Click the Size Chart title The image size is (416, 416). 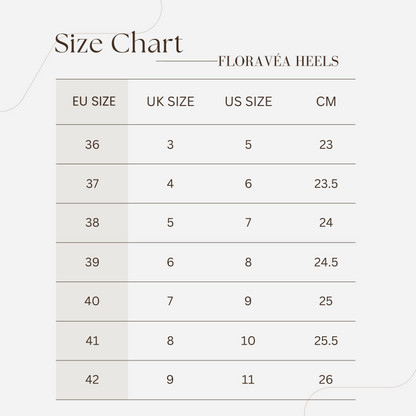point(118,43)
